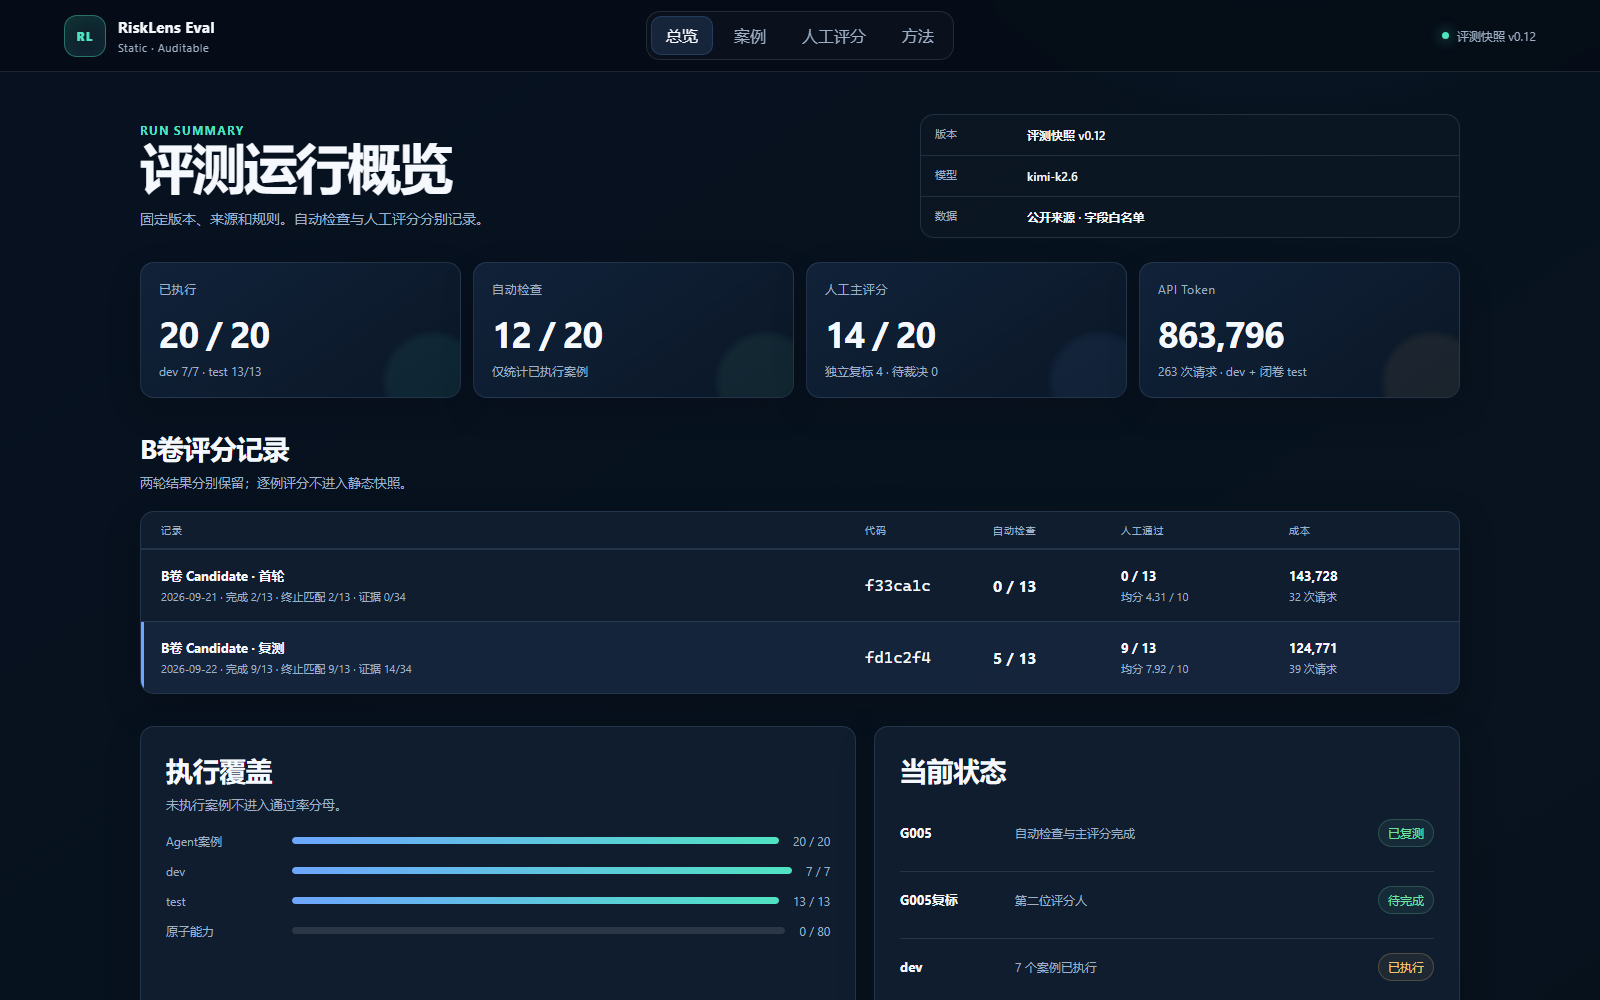Click code hash f33ca1c
1600x1000 pixels.
tap(898, 586)
